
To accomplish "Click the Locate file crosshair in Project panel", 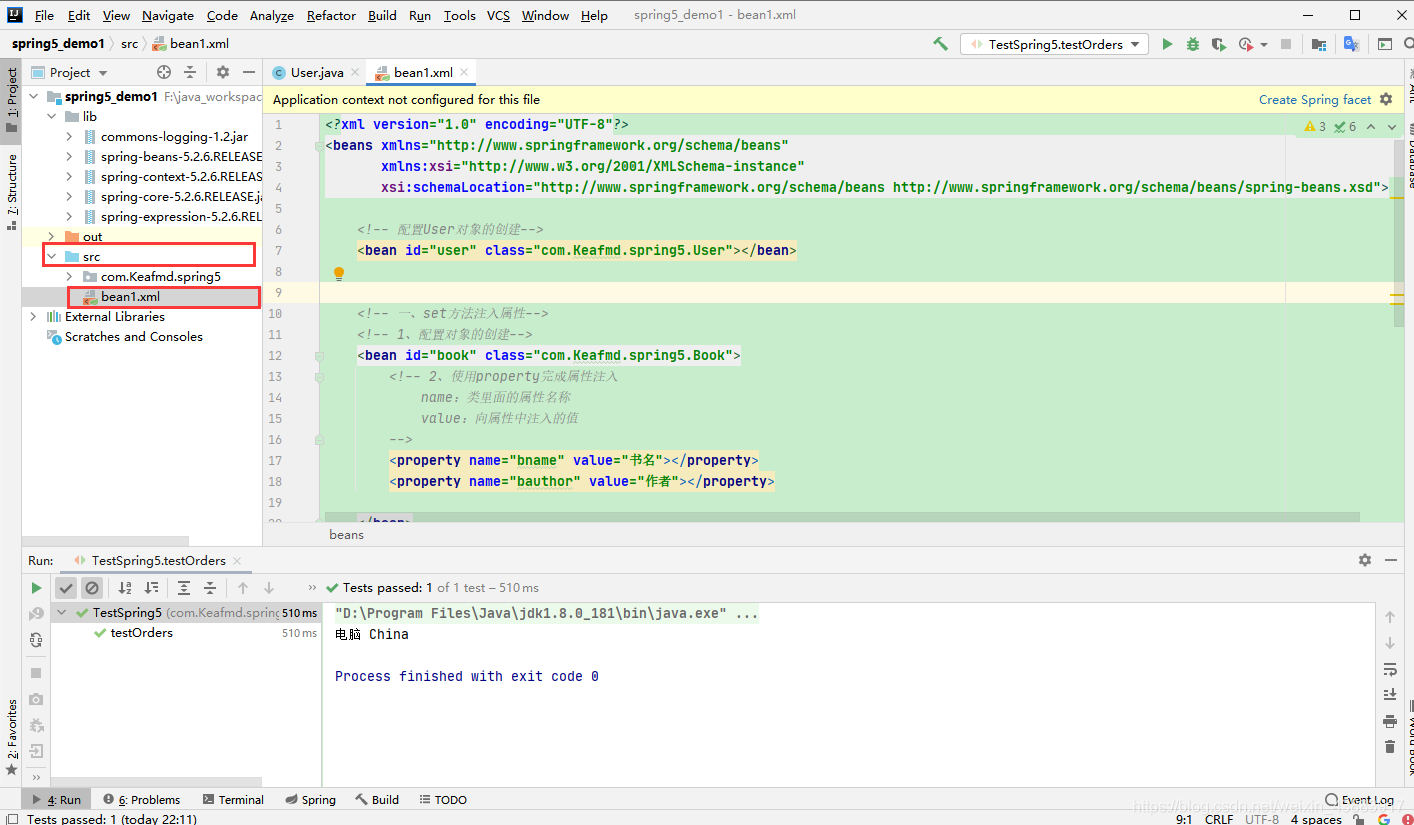I will coord(164,72).
